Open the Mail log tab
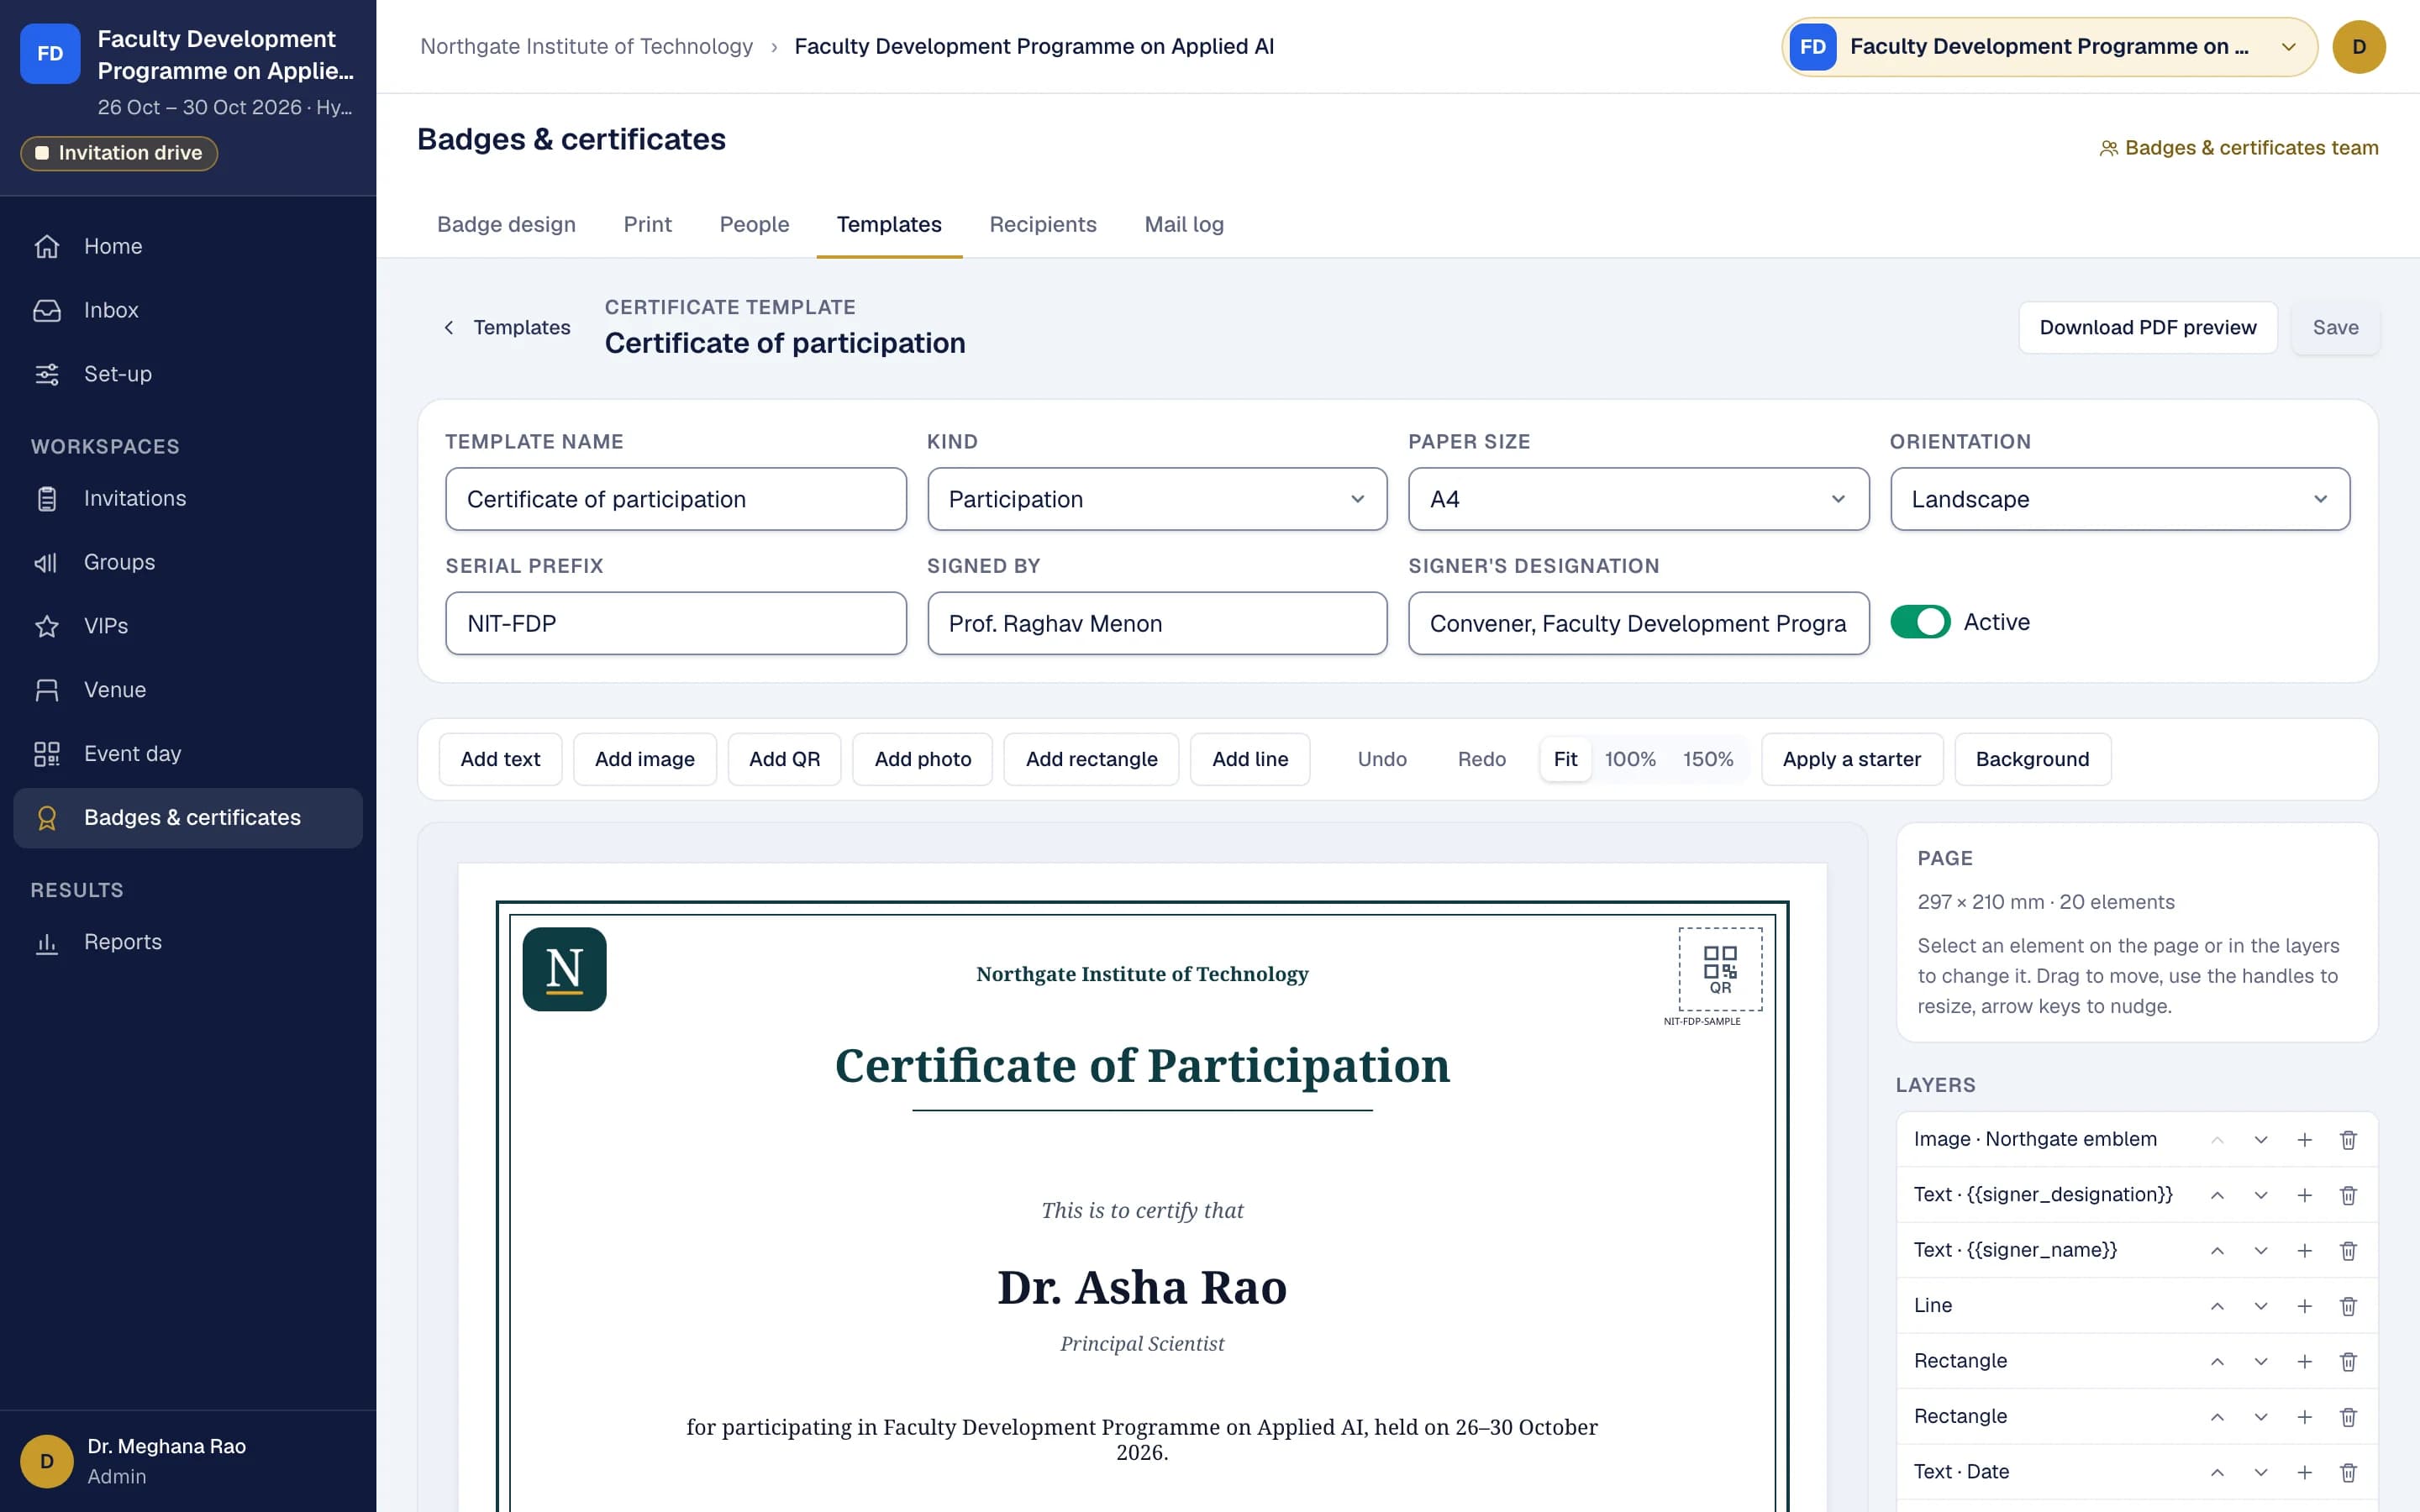The height and width of the screenshot is (1512, 2420). [1184, 224]
